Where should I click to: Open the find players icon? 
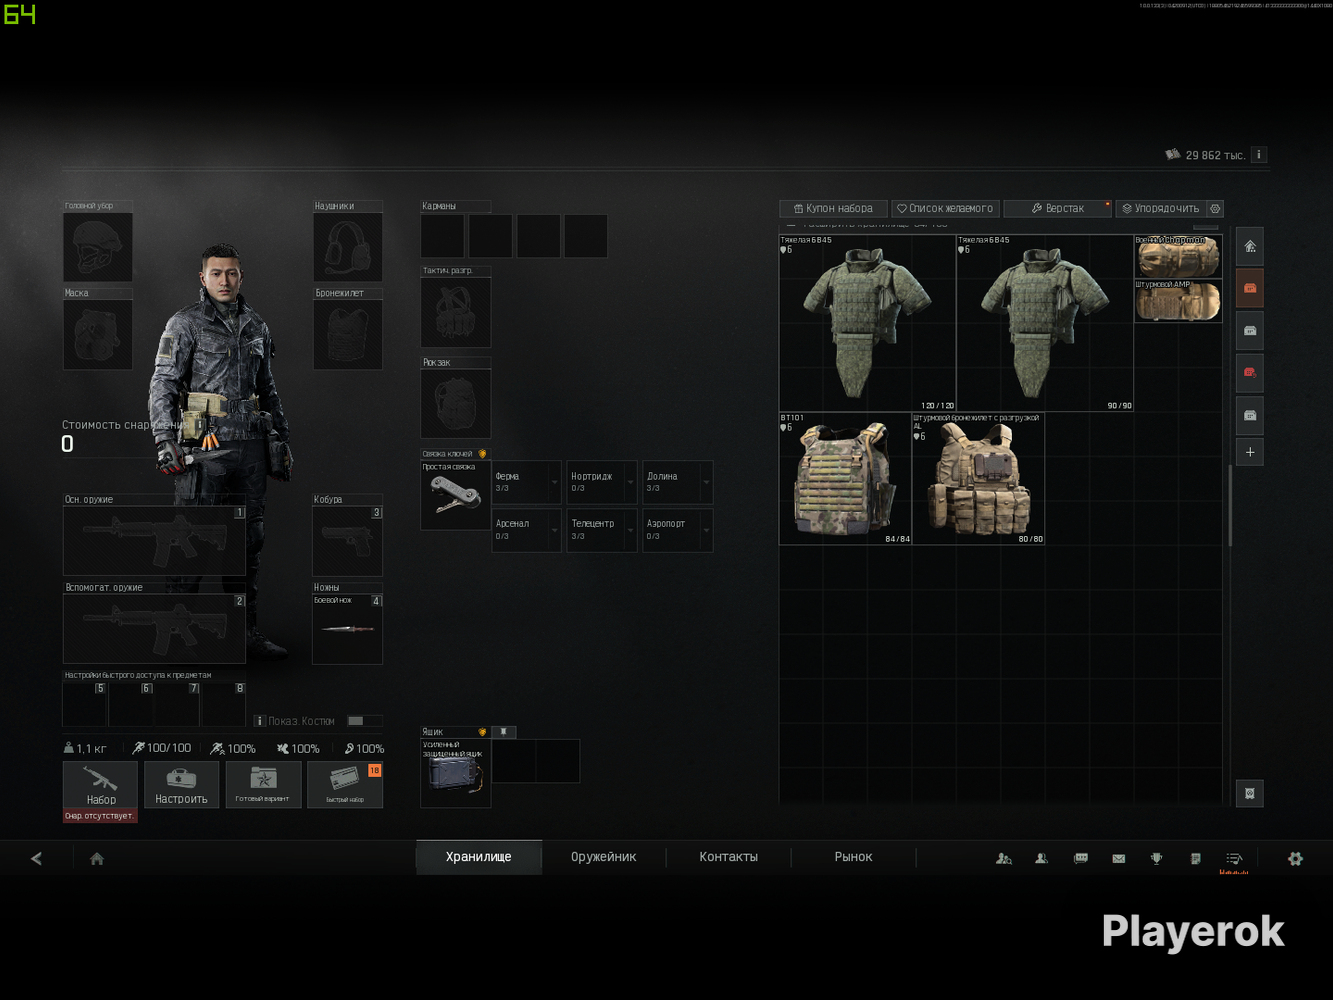click(x=1004, y=858)
